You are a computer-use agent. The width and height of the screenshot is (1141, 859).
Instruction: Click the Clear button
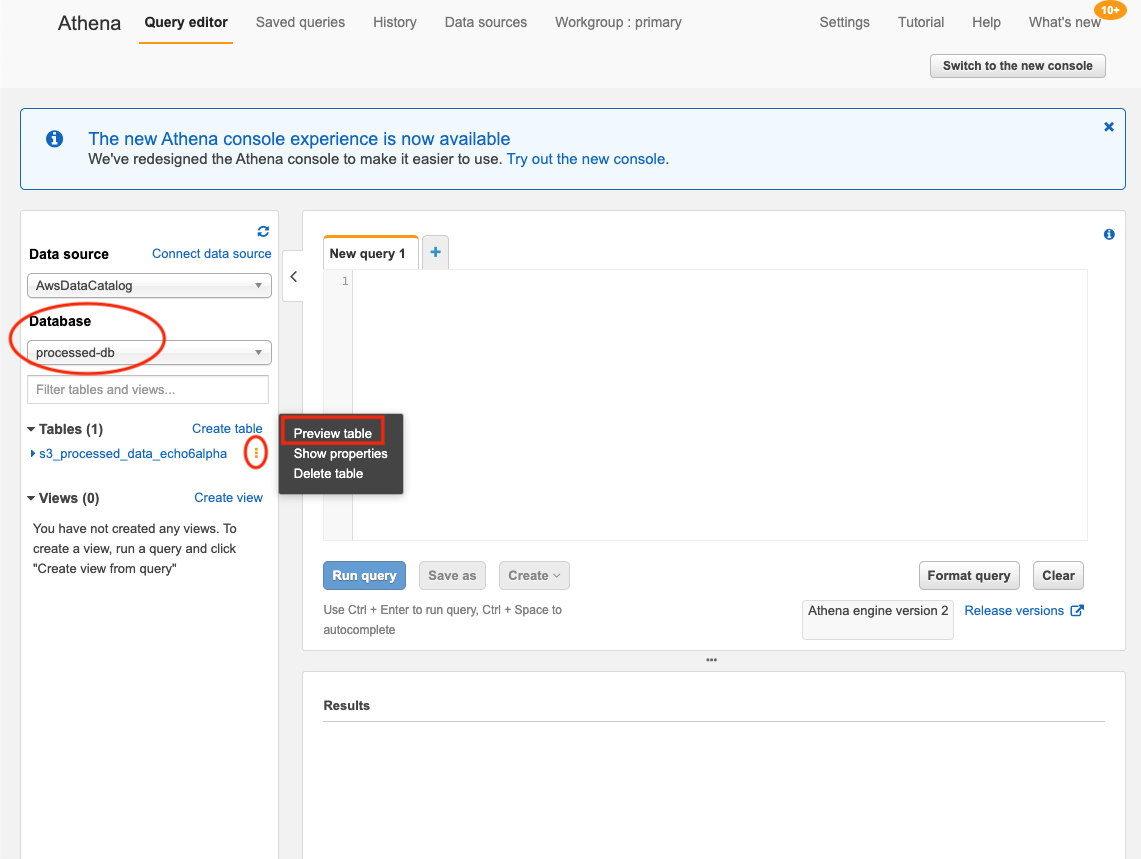click(1058, 576)
